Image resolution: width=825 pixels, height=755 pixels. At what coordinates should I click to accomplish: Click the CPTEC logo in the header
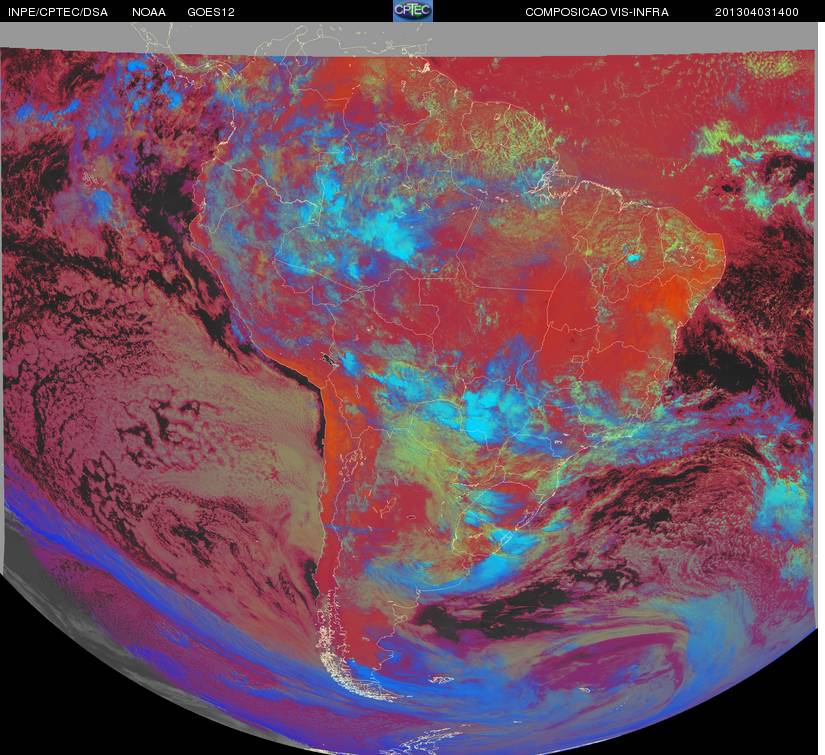tap(413, 11)
